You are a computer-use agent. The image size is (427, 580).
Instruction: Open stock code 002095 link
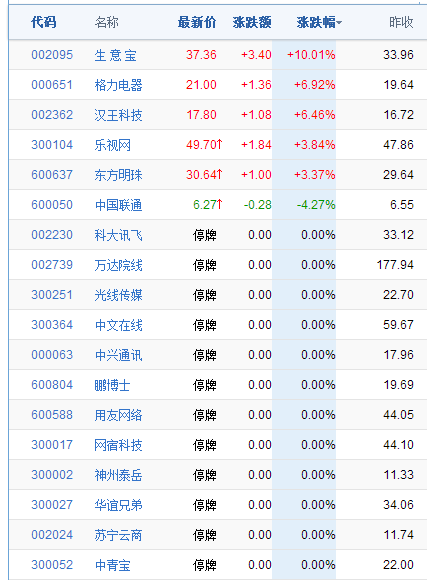pos(52,55)
